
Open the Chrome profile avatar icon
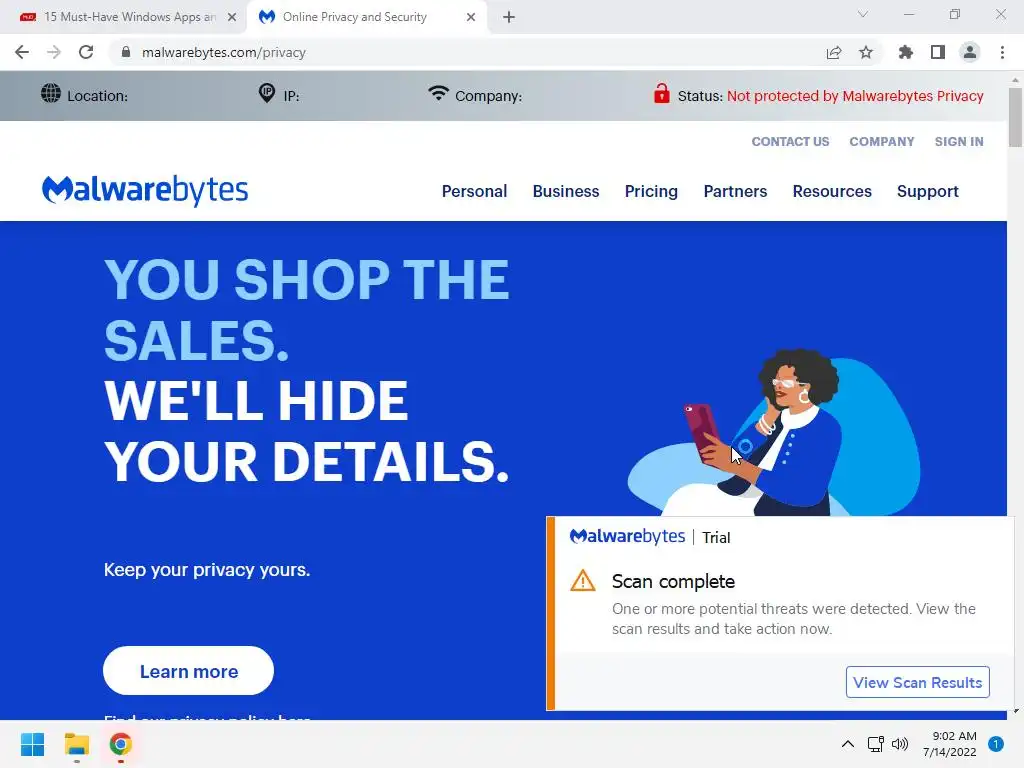click(x=970, y=52)
